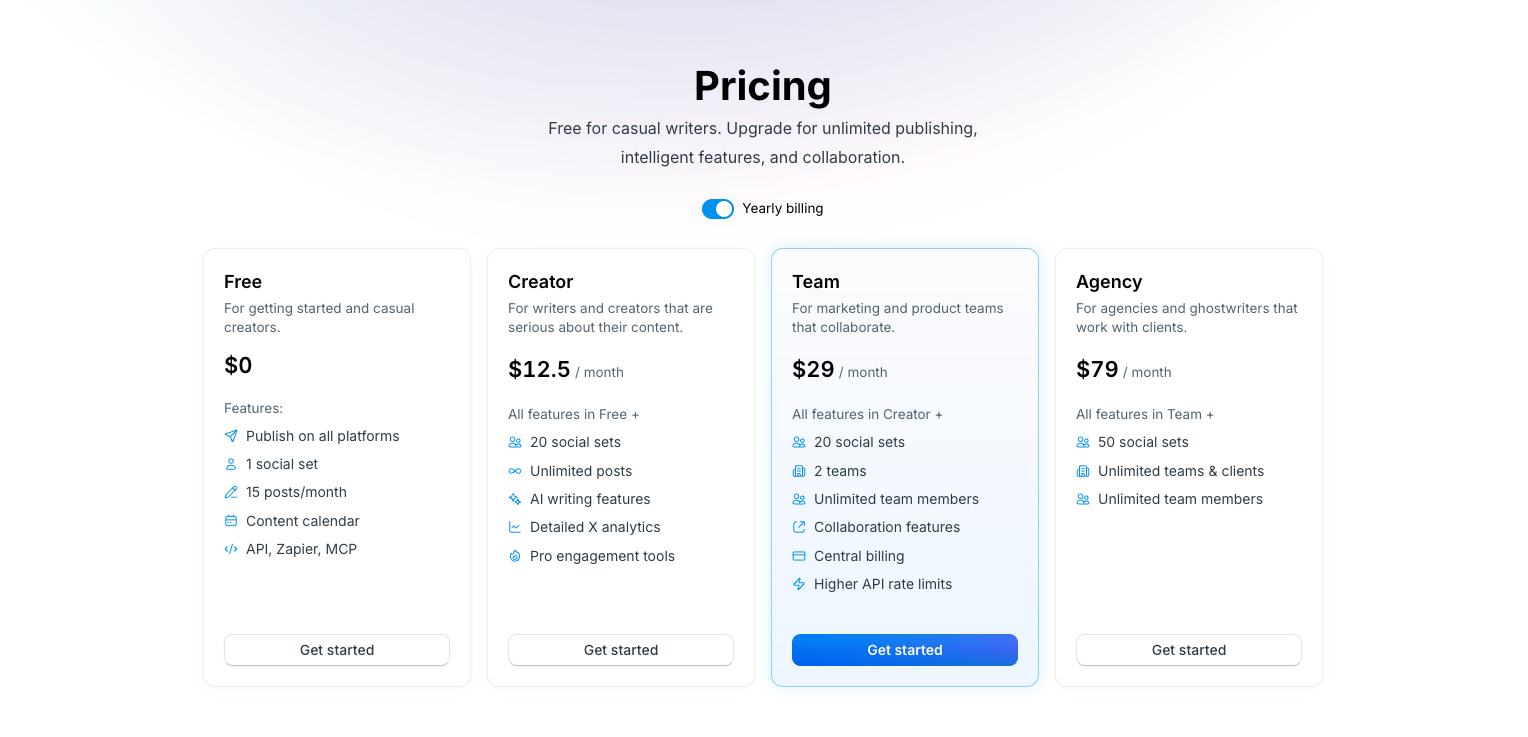
Task: Click the buildings icon beside 2 teams
Action: [798, 471]
